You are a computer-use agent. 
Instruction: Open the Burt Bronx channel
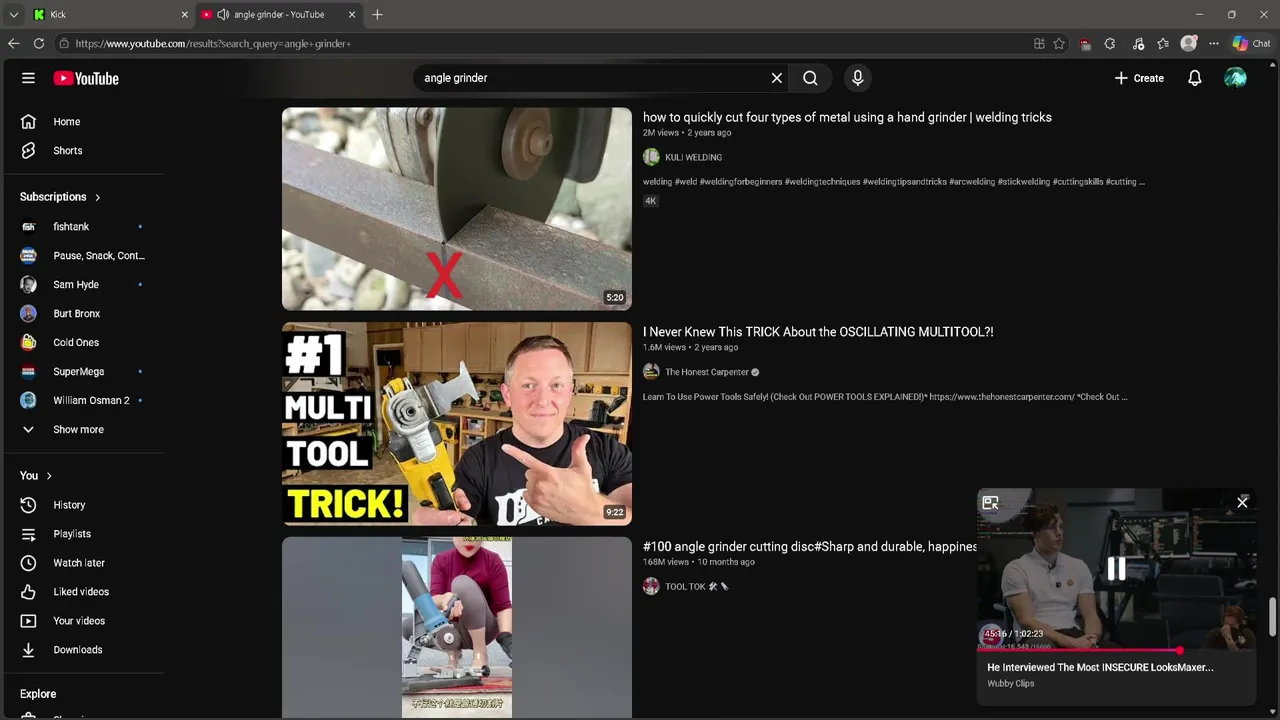pyautogui.click(x=83, y=314)
